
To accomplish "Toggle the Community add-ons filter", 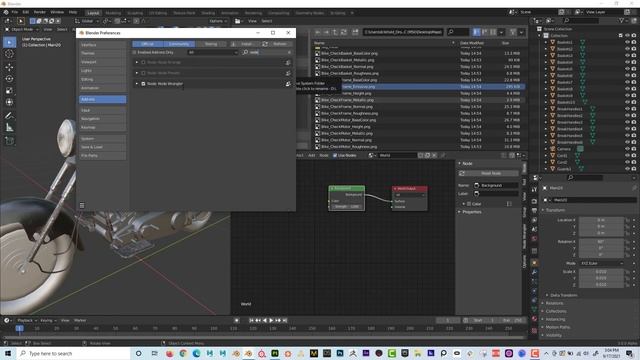I will [179, 44].
